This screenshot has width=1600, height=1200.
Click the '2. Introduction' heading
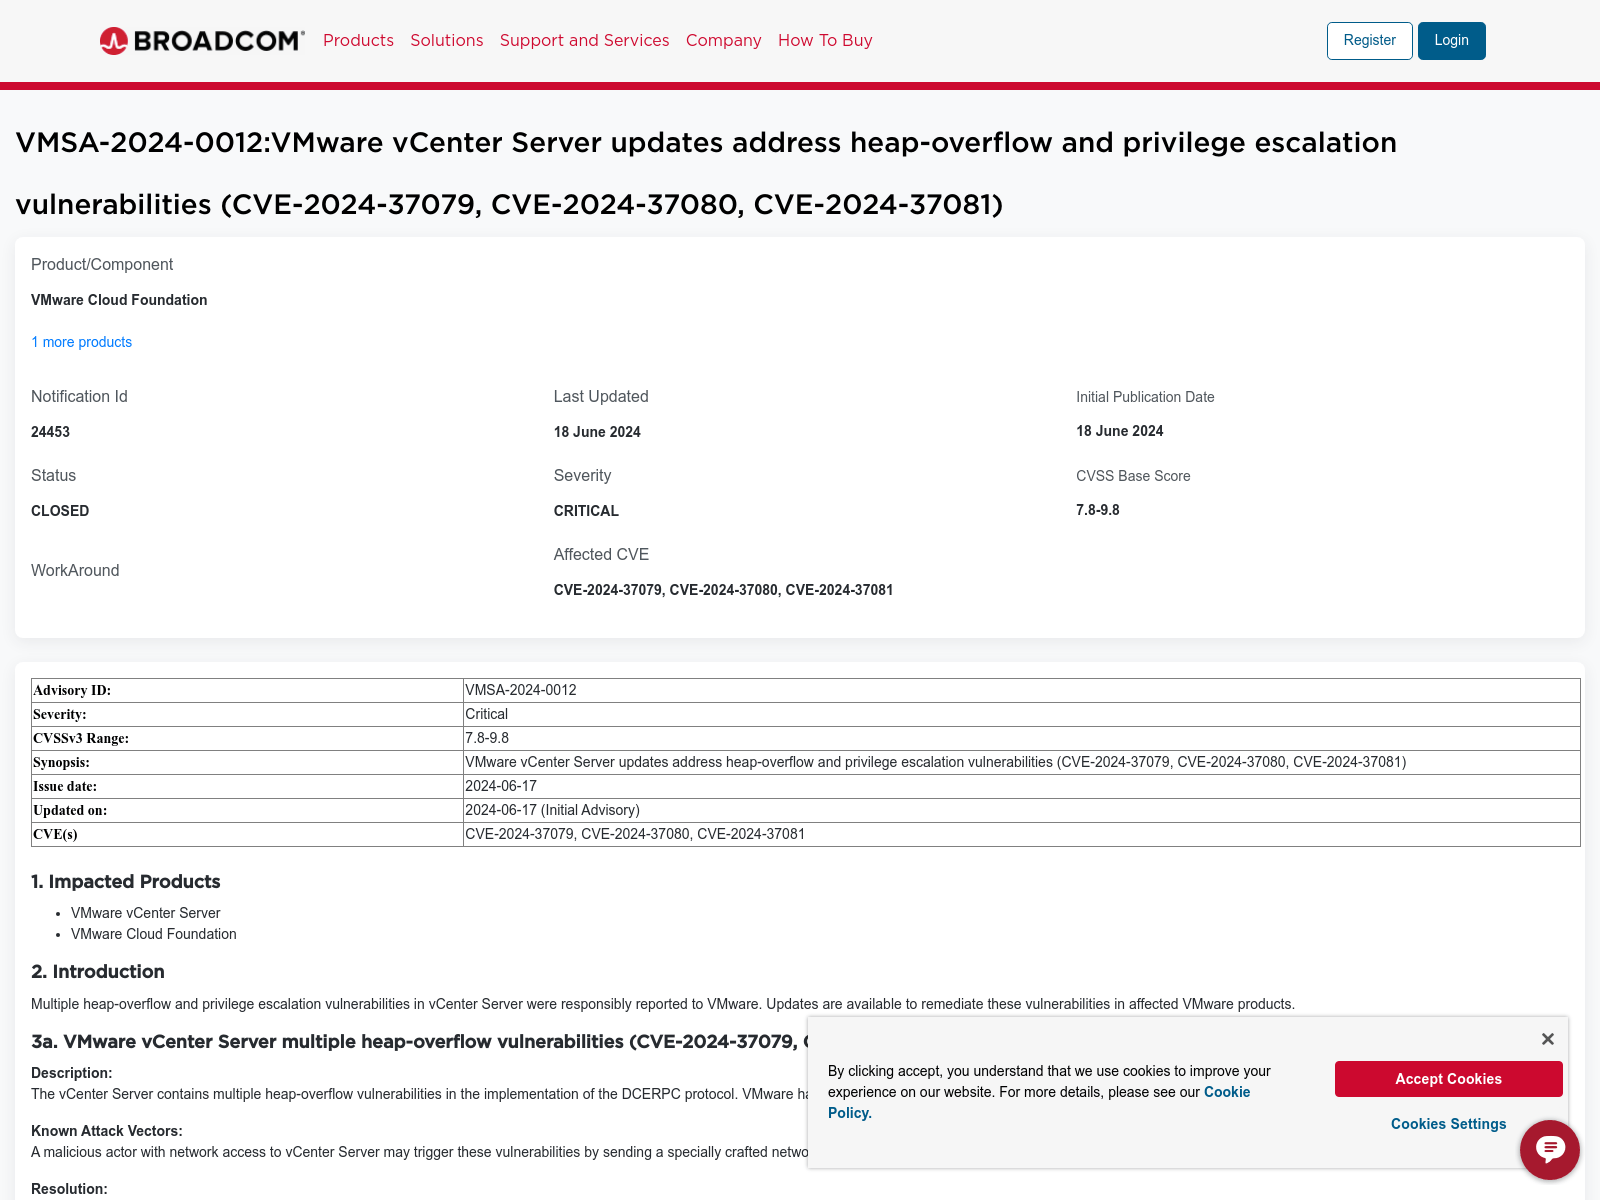98,971
